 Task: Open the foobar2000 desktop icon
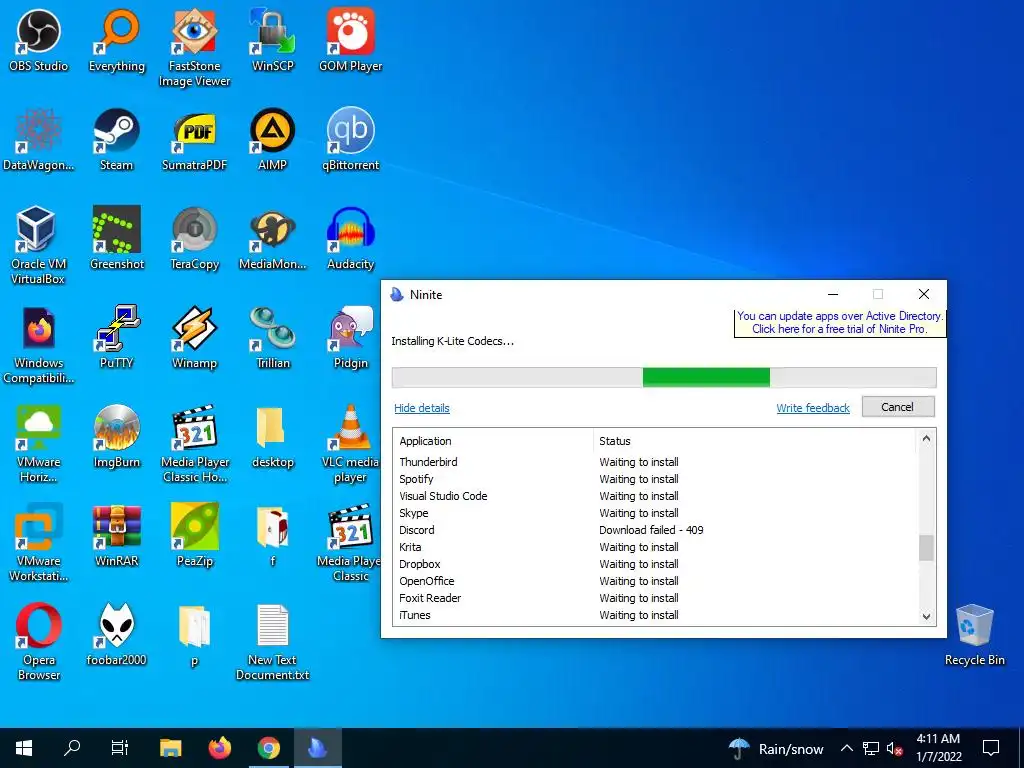point(117,635)
